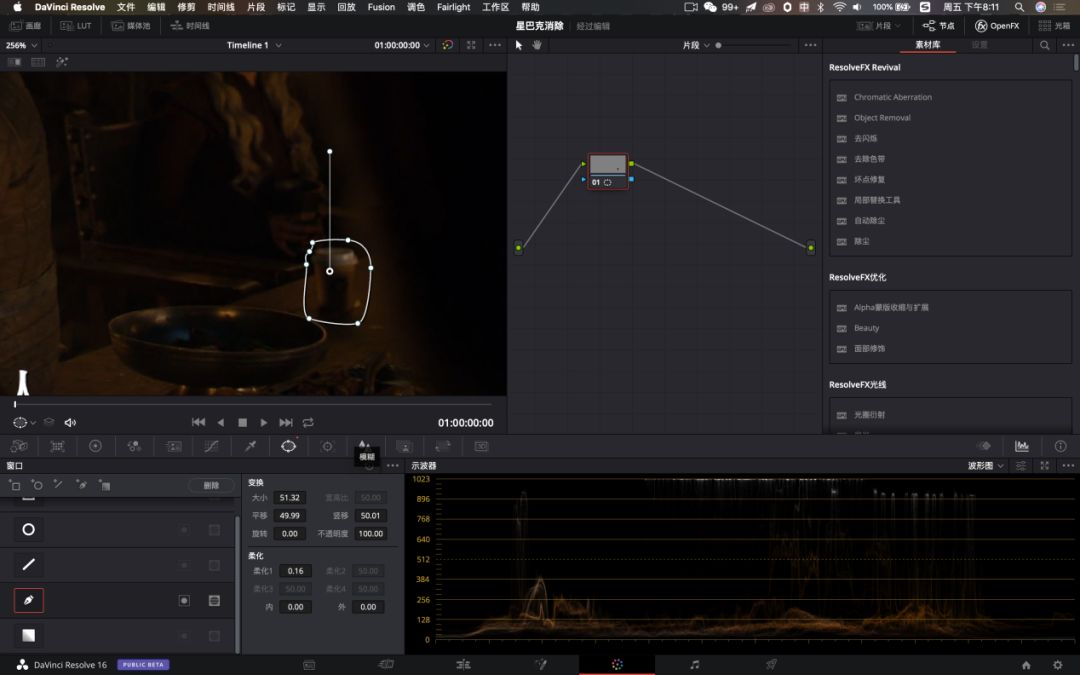
Task: Adjust the node editor zoom slider
Action: (755, 45)
